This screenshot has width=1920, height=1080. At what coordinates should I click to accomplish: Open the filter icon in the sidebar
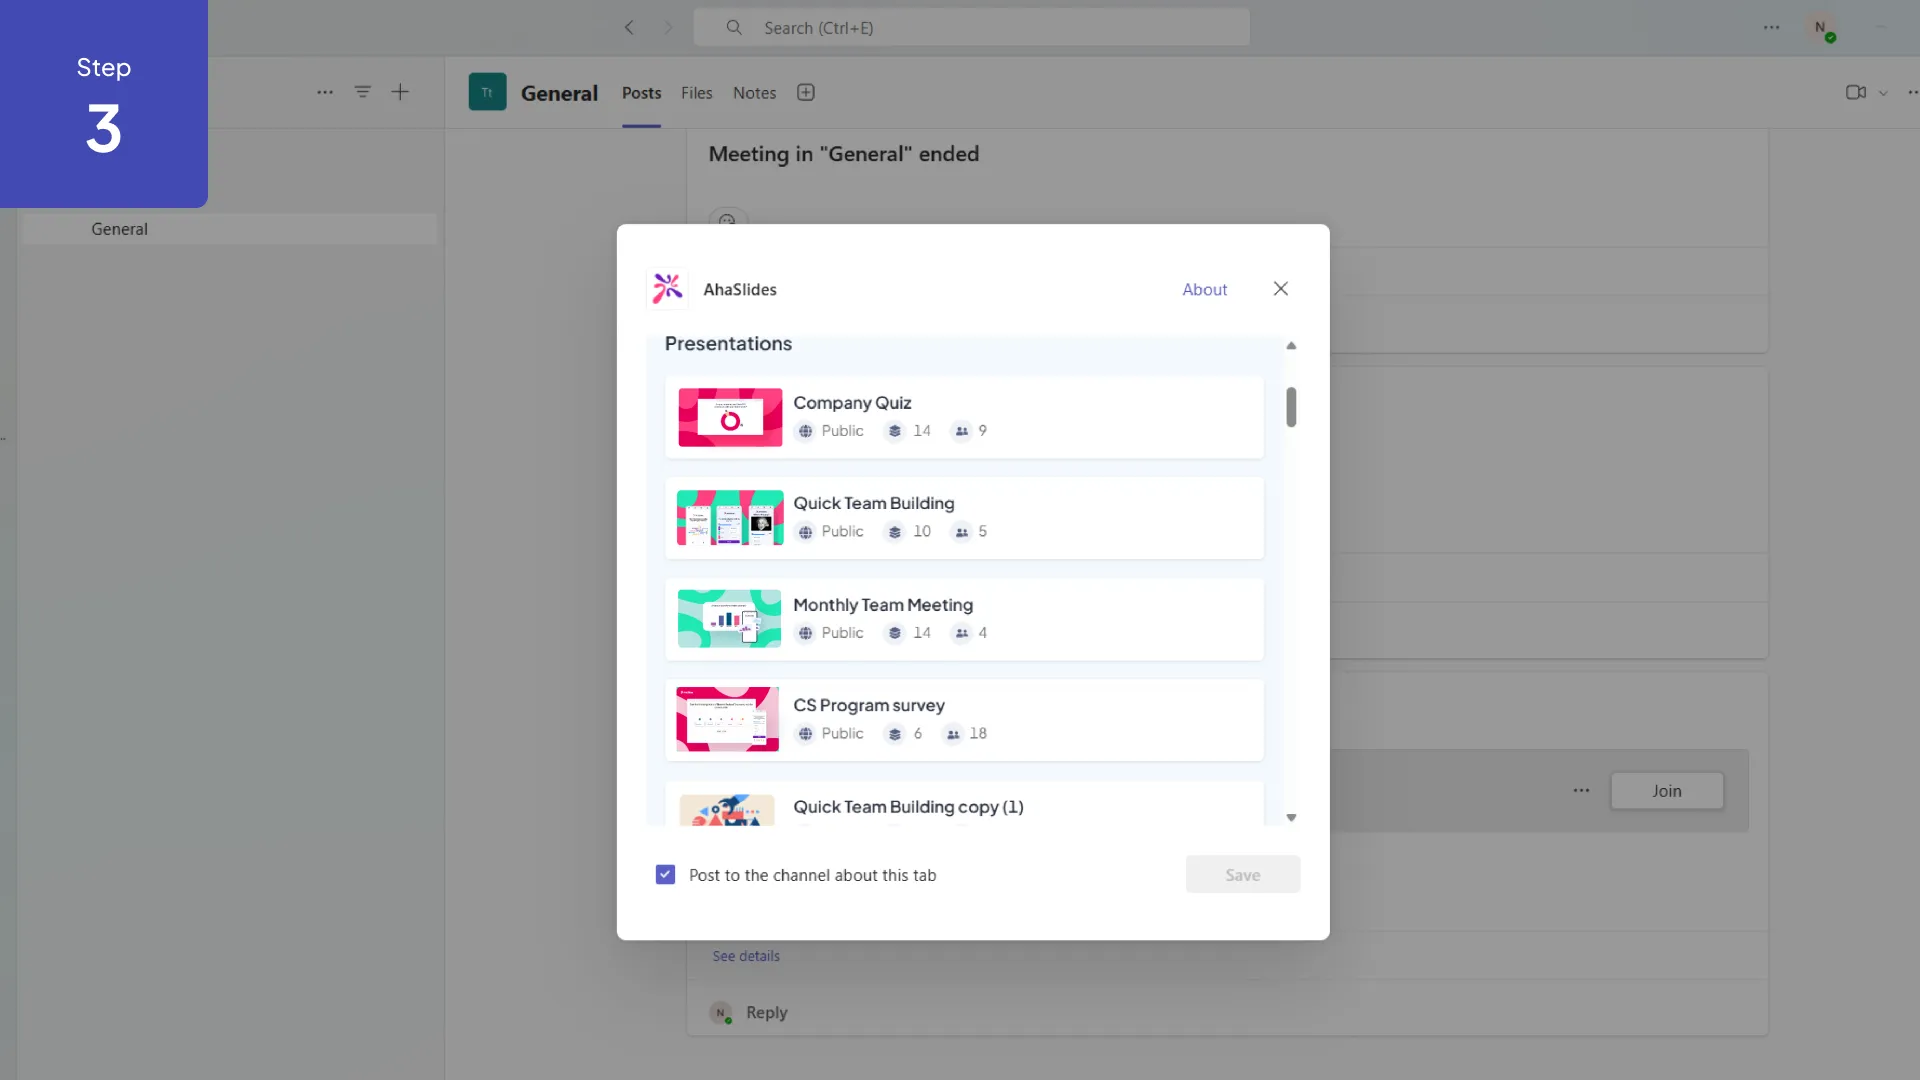click(x=363, y=92)
